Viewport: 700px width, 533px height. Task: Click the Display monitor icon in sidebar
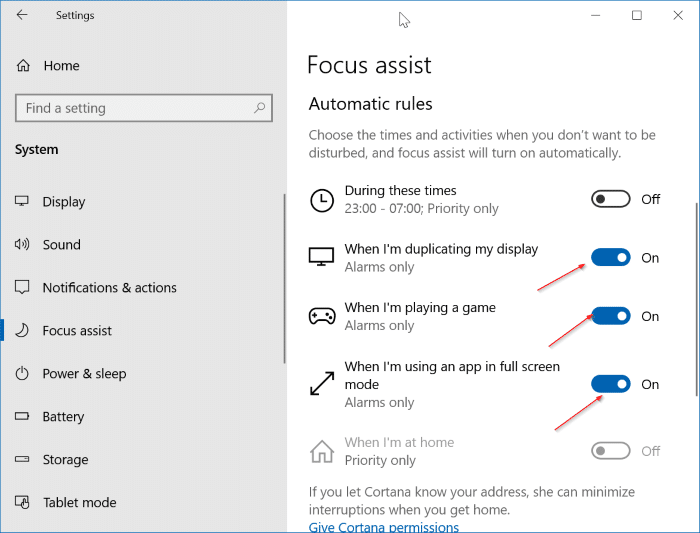[x=22, y=201]
